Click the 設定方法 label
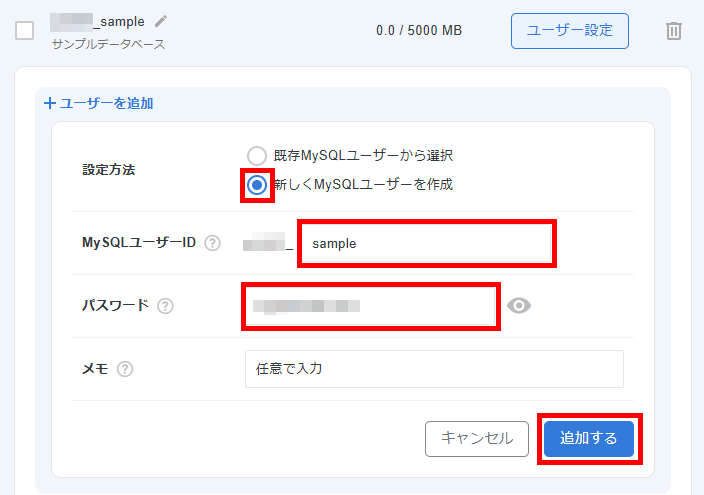Image resolution: width=704 pixels, height=495 pixels. [108, 170]
